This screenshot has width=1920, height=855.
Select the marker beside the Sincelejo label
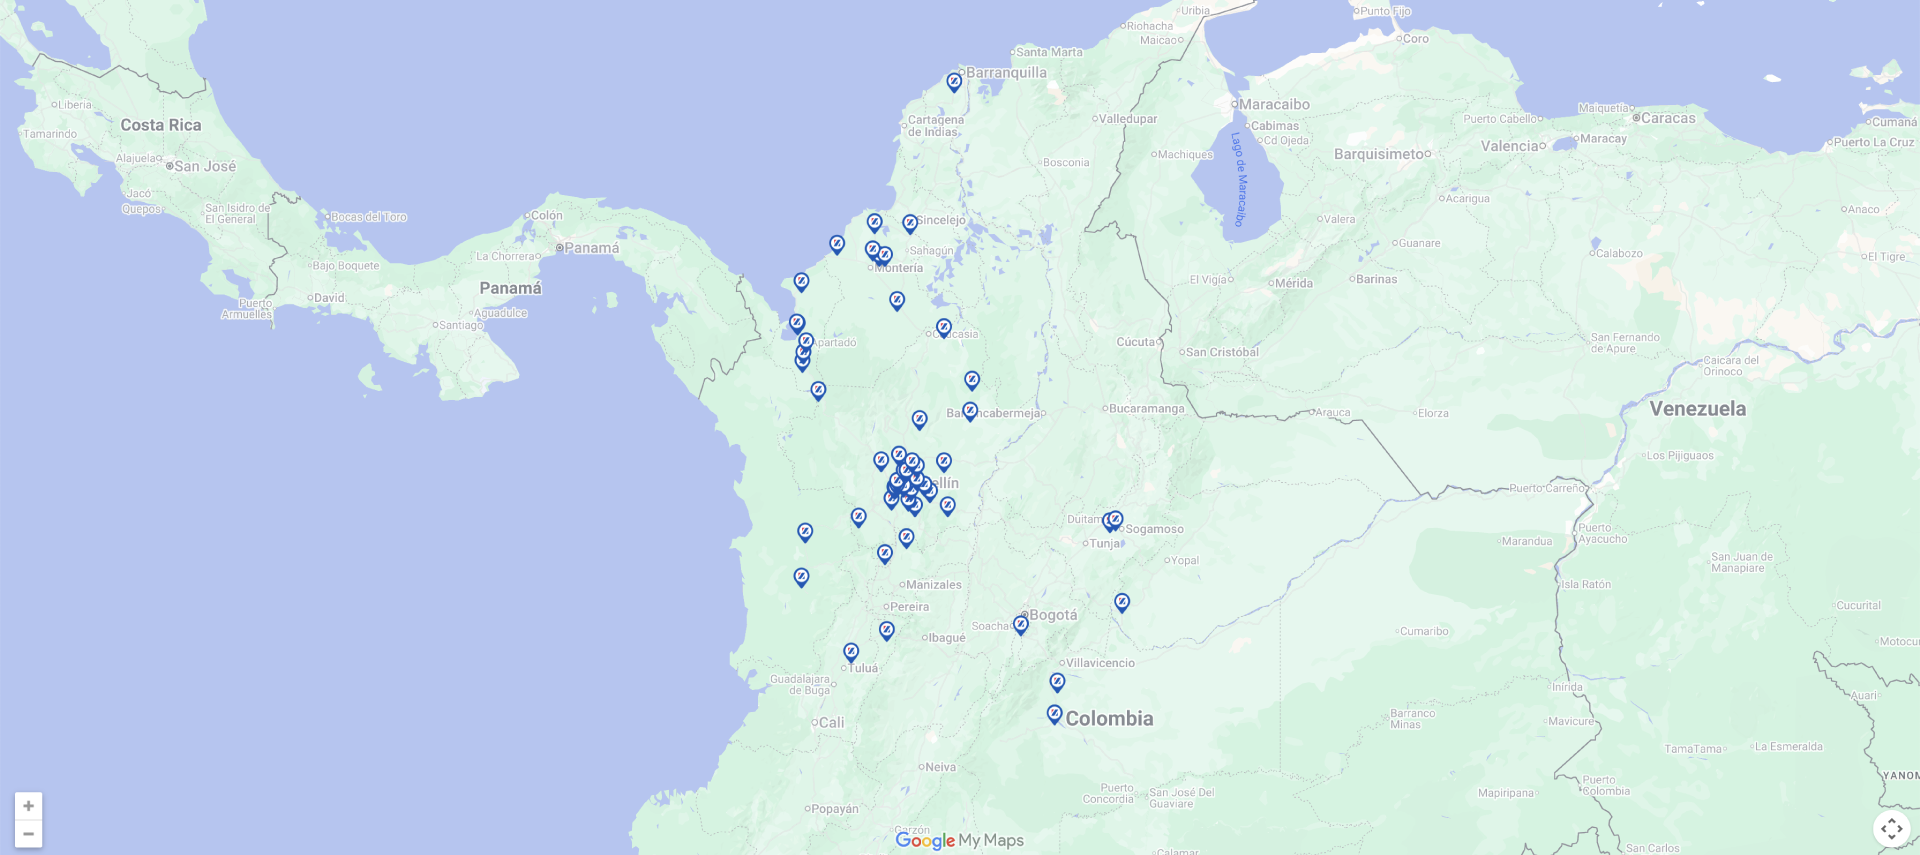910,223
